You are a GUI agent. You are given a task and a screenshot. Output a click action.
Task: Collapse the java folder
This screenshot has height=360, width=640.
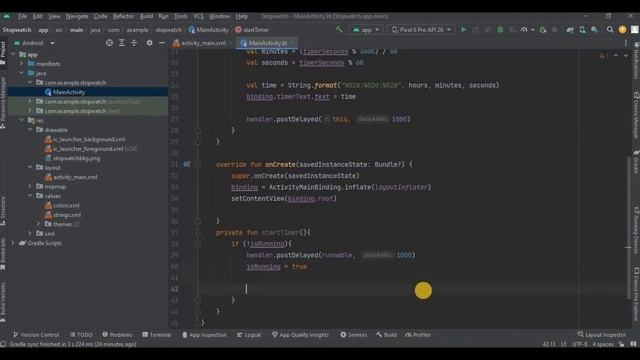coord(22,73)
